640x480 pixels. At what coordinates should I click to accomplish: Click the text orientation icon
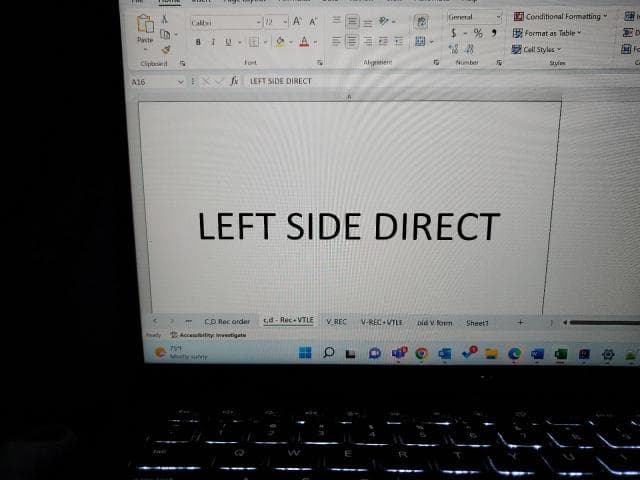point(383,21)
